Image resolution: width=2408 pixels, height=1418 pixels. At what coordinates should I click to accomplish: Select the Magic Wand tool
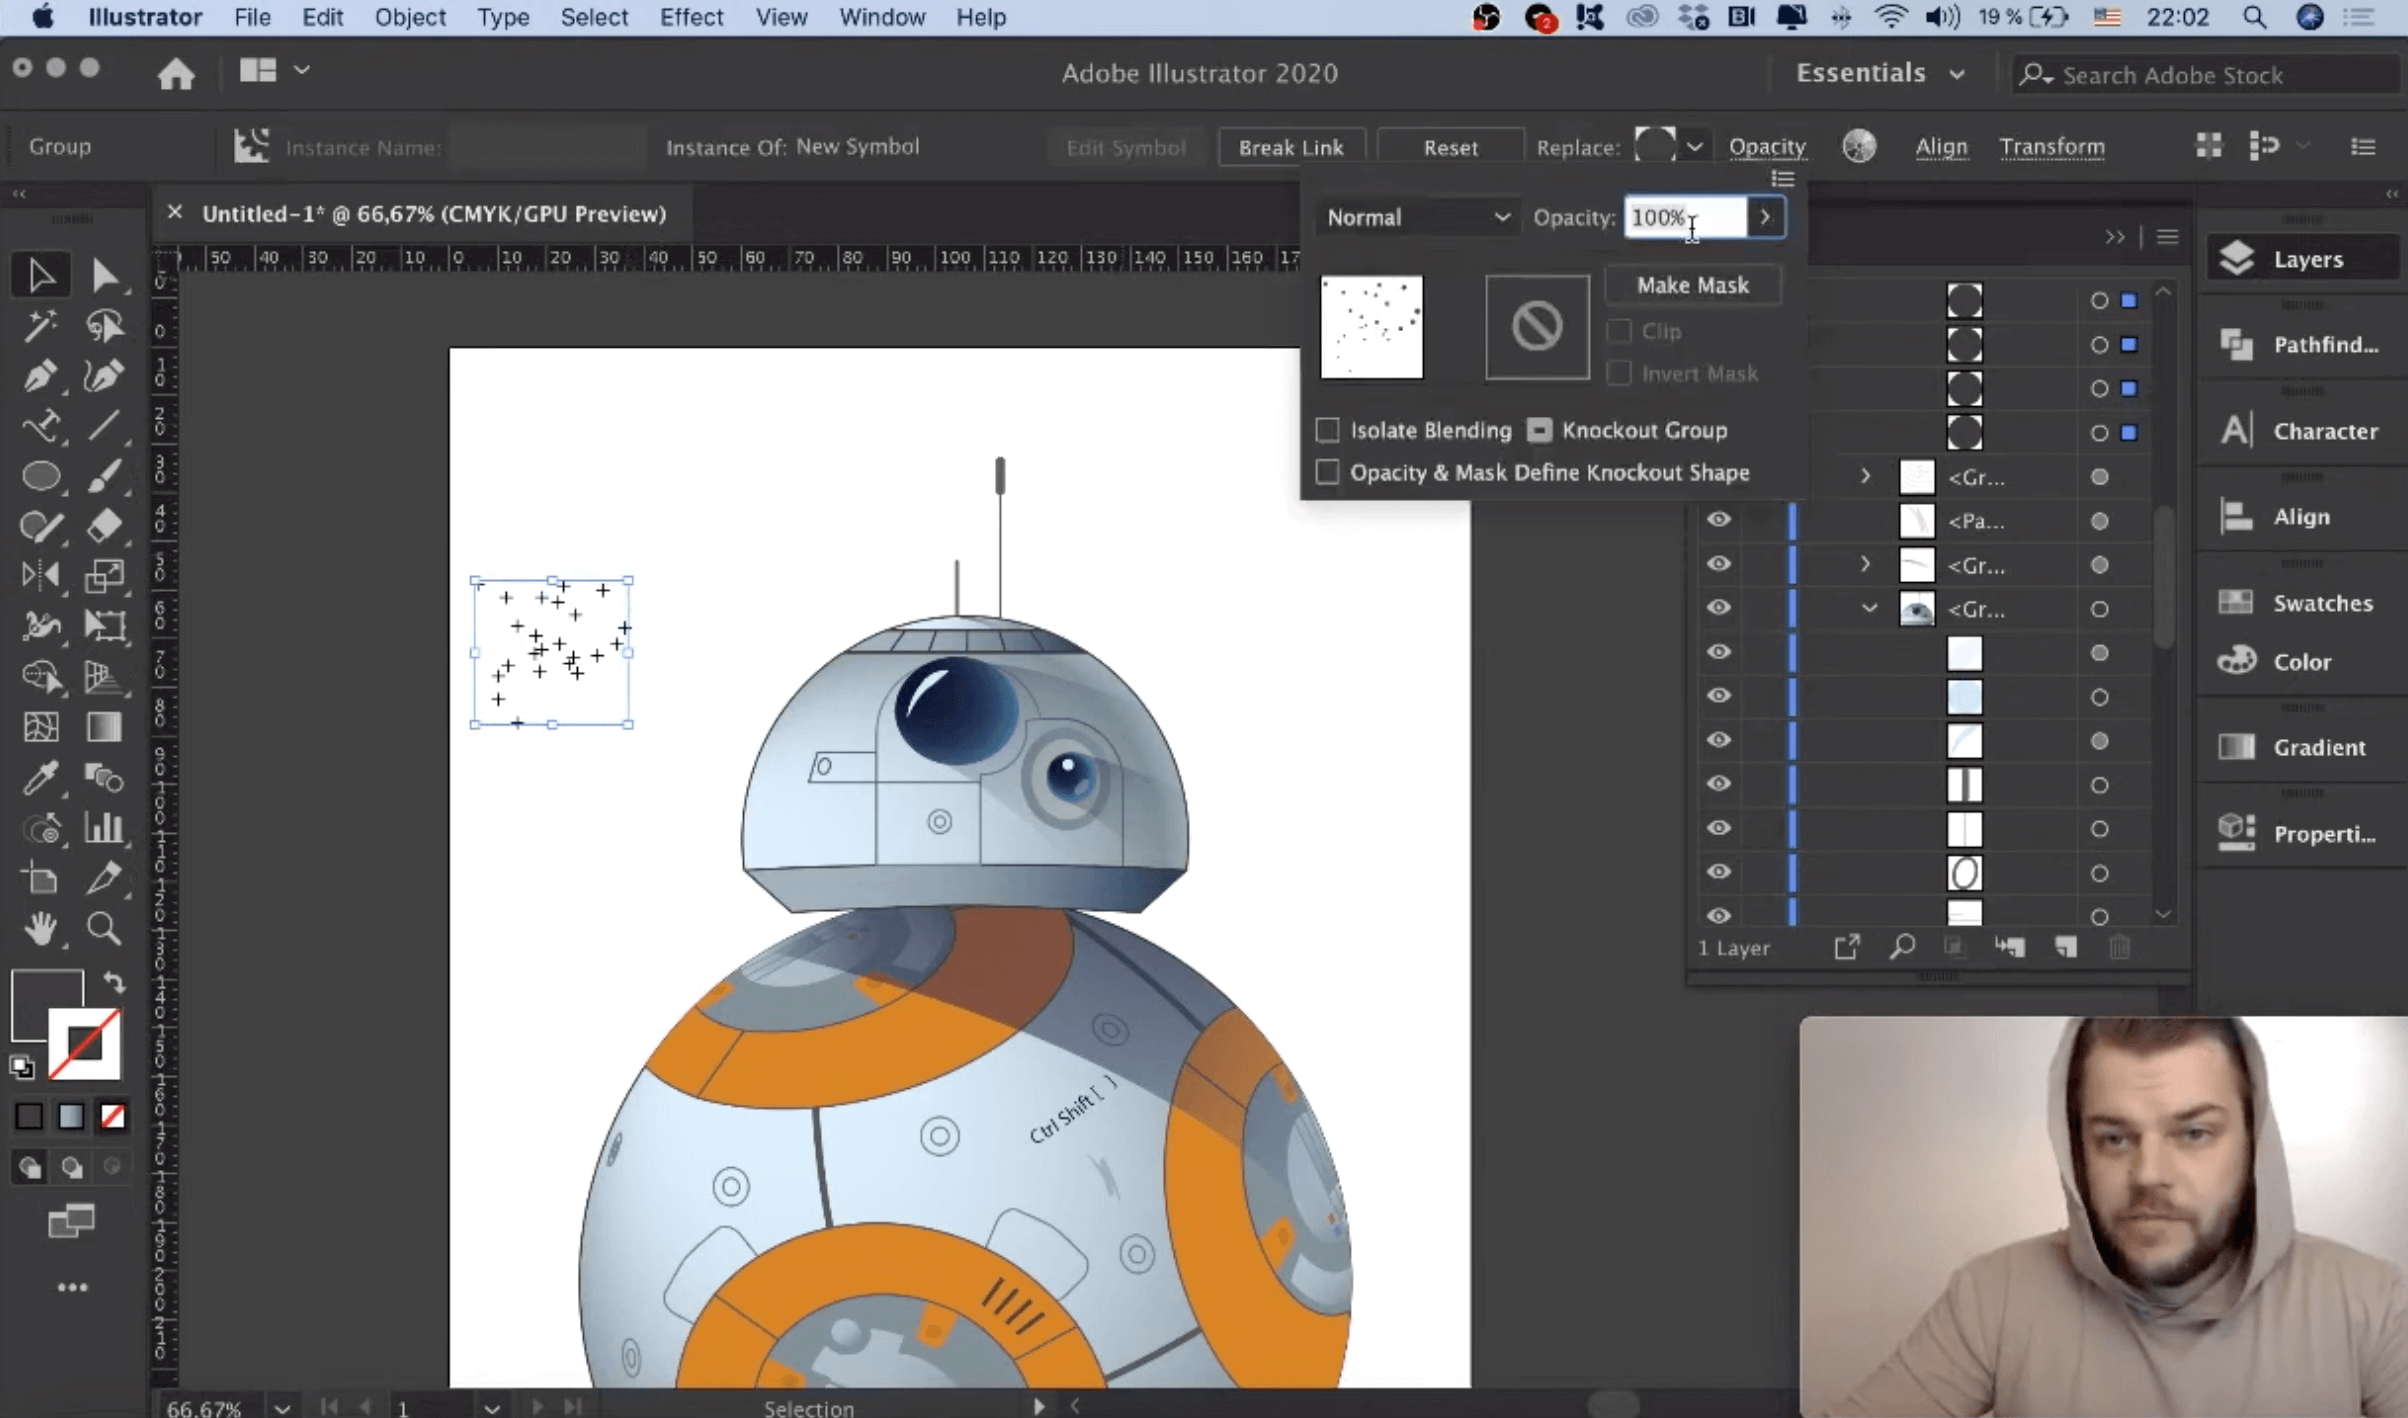[x=40, y=326]
